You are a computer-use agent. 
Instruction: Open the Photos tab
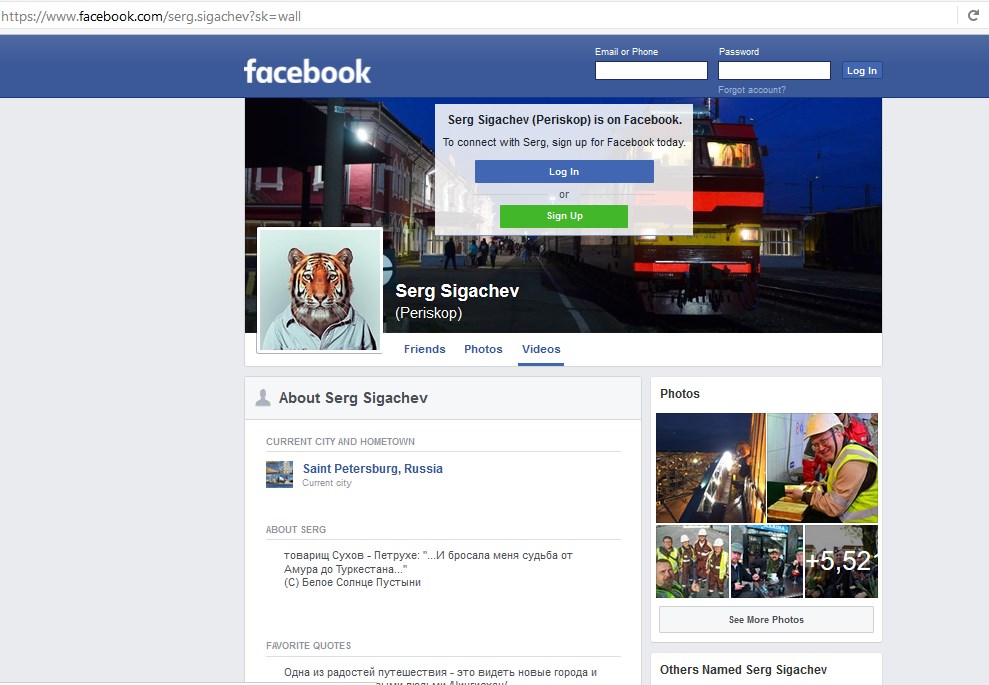pos(483,349)
